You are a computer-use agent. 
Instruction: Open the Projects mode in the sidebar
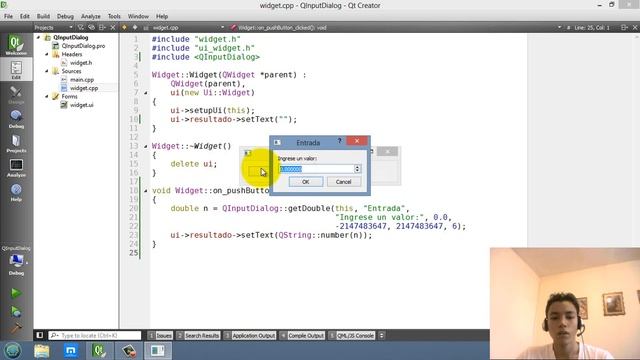[x=16, y=143]
